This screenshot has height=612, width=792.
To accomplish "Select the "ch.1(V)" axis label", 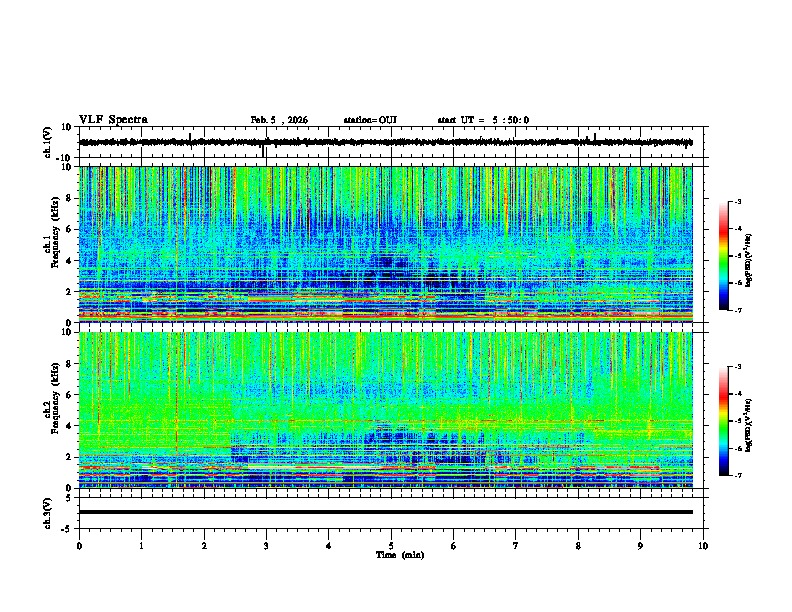I will pyautogui.click(x=48, y=142).
